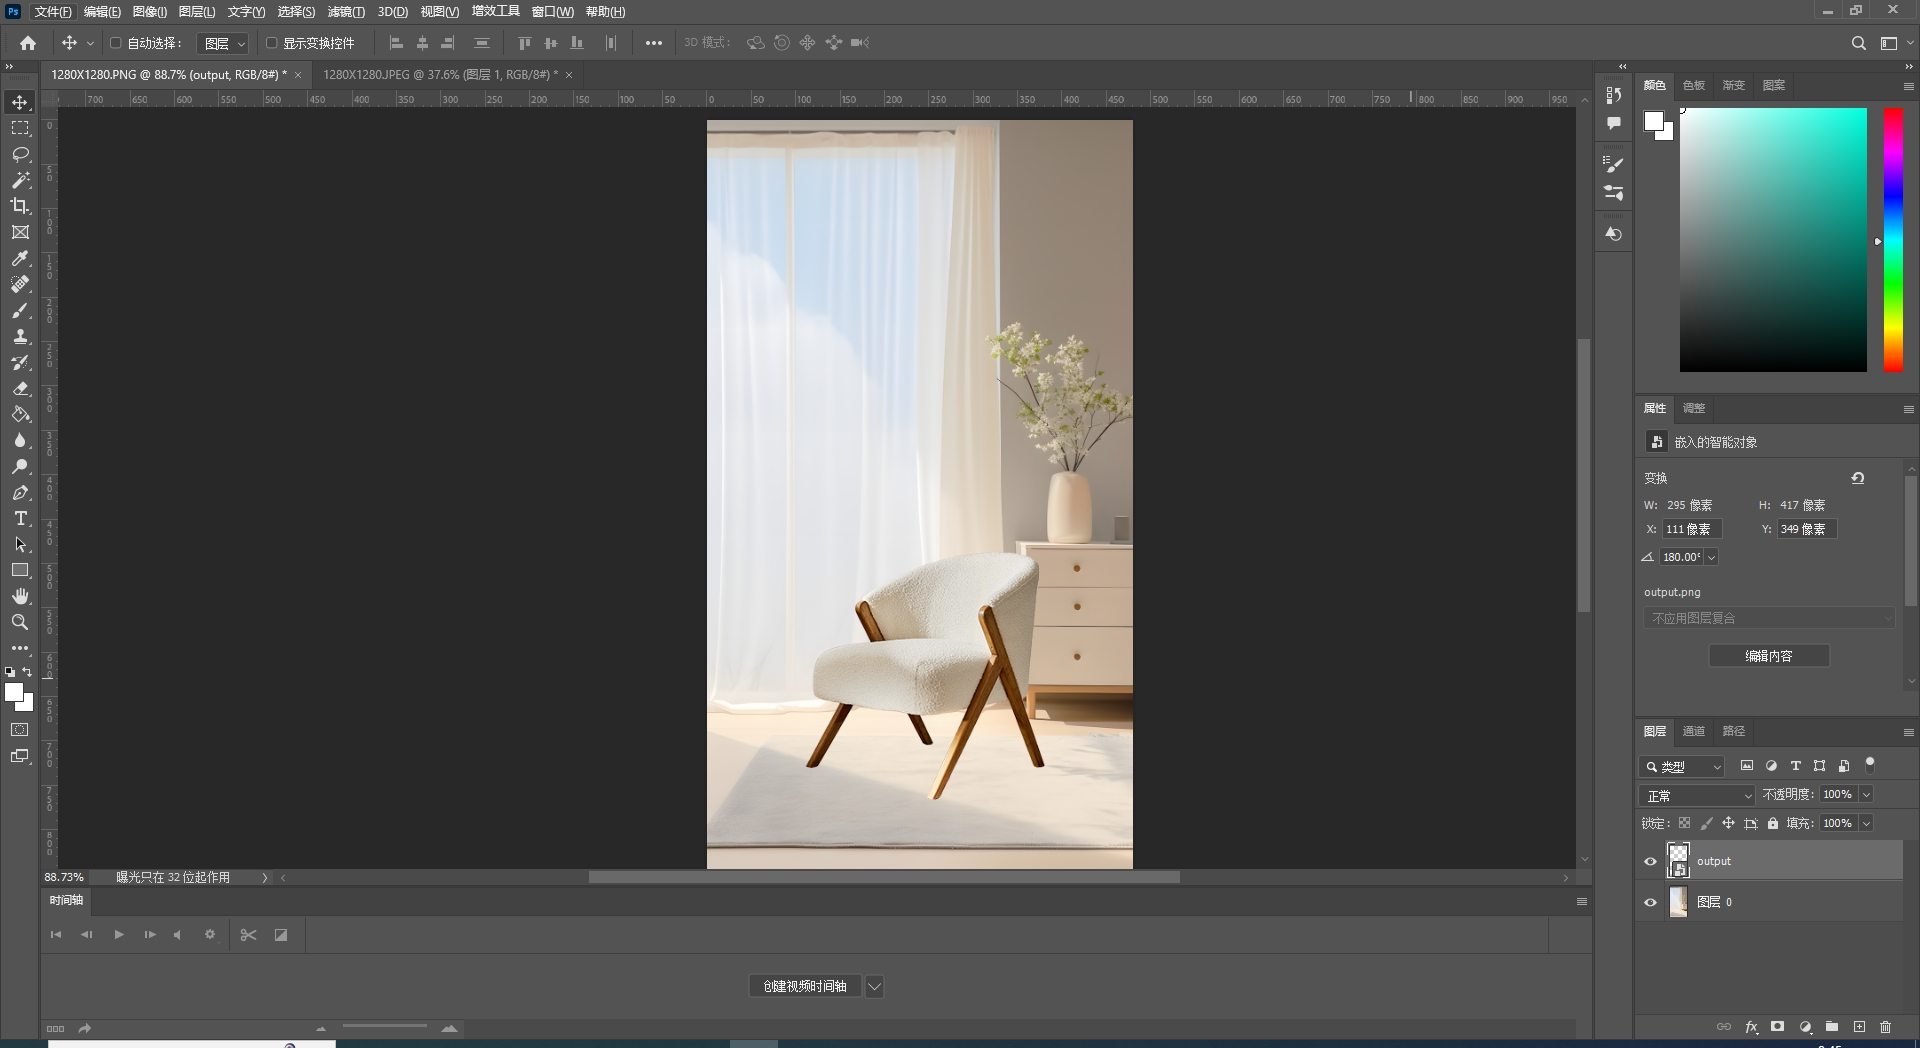Open the rotation angle dropdown
1920x1048 pixels.
[x=1711, y=557]
